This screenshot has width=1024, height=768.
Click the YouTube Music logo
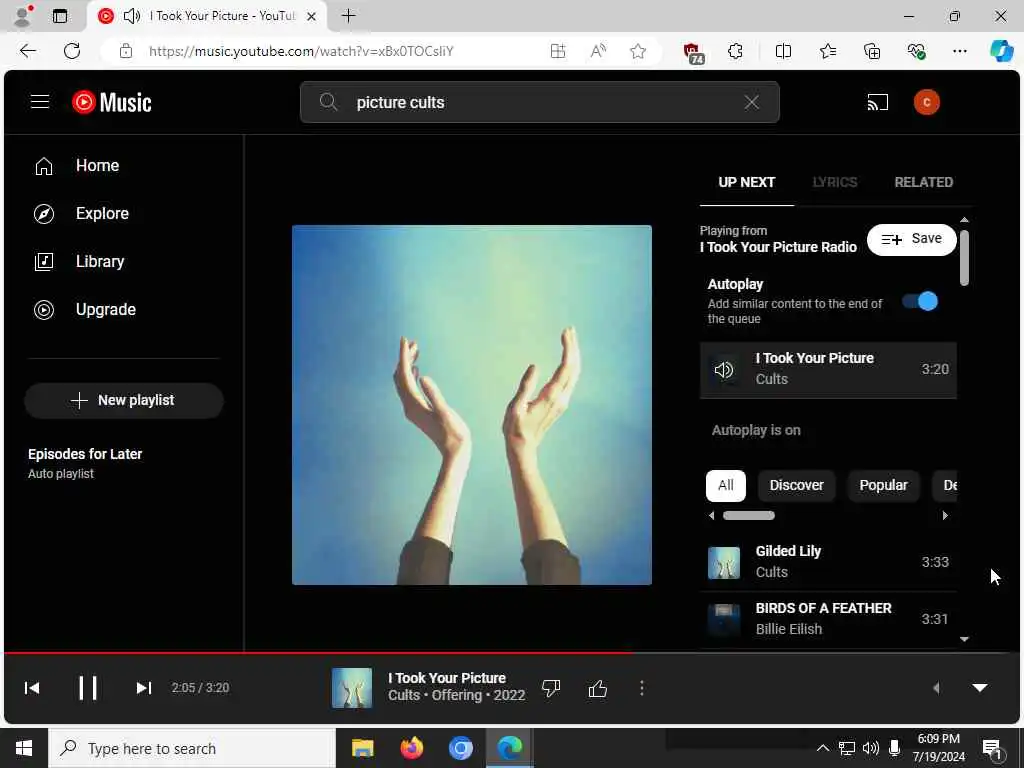tap(112, 102)
